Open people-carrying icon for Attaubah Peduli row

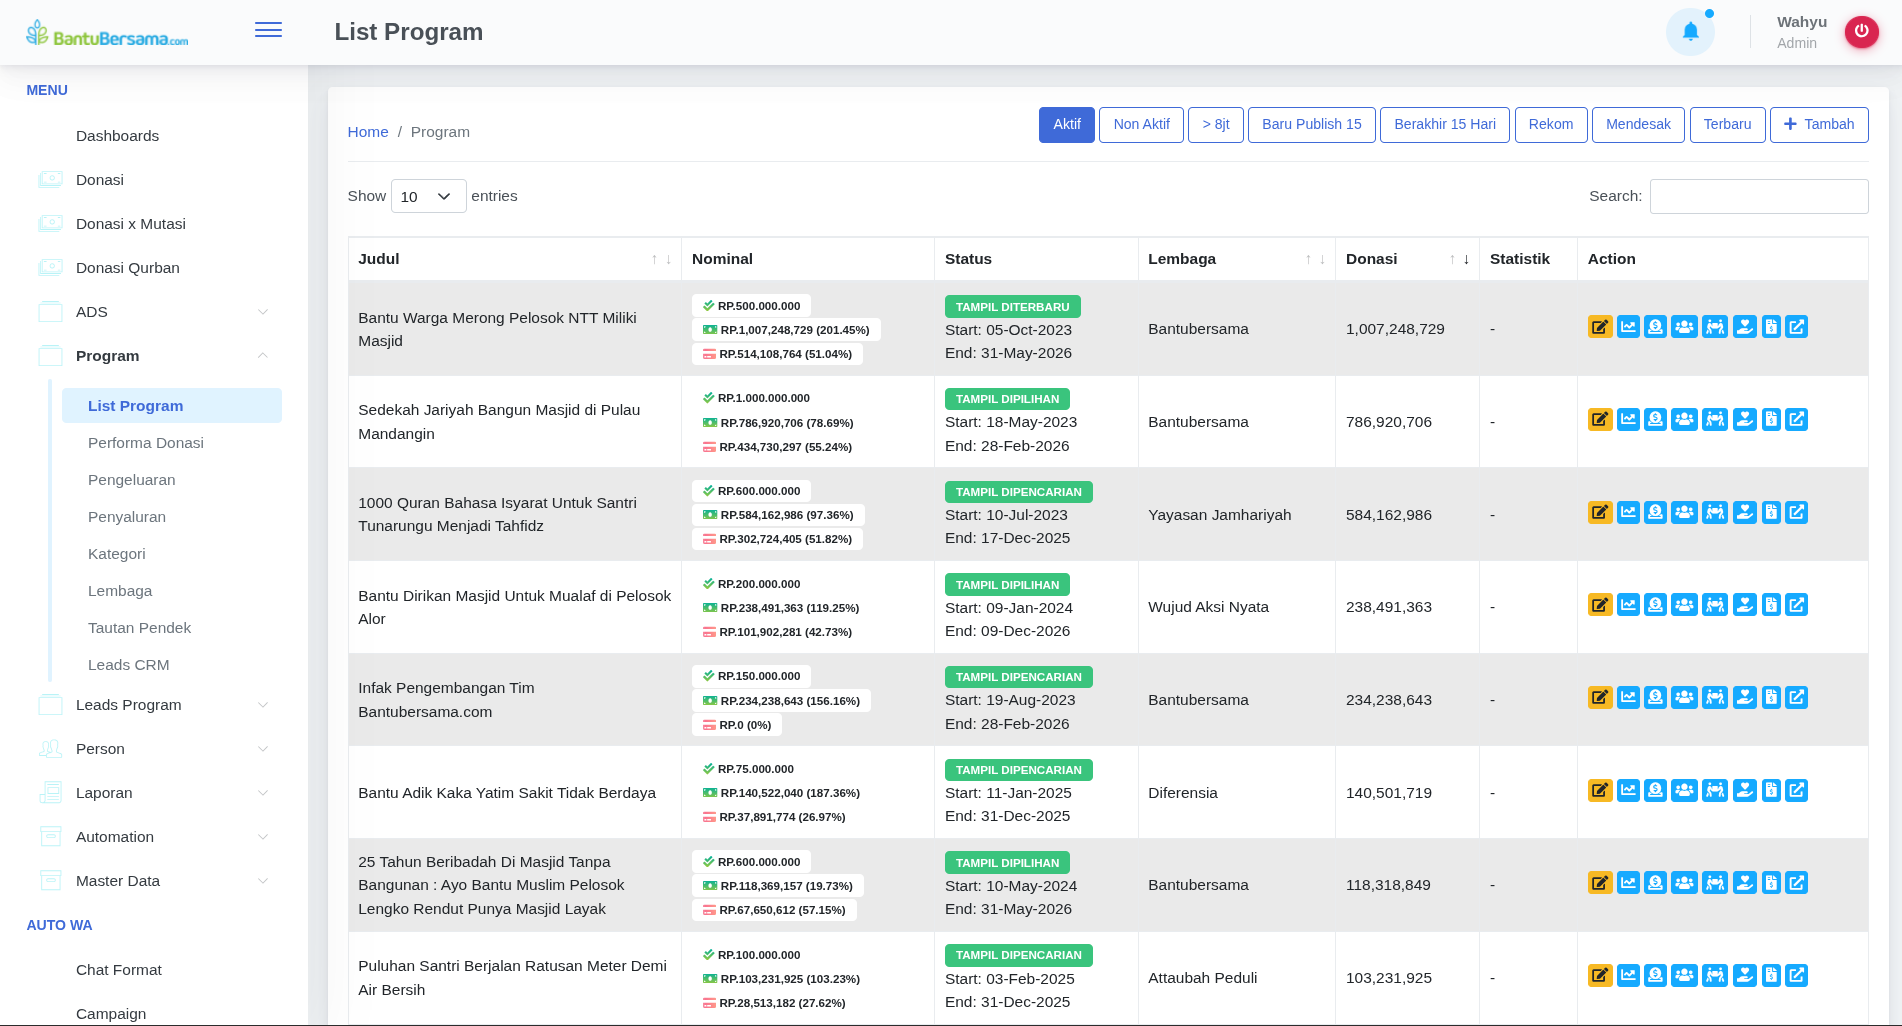pos(1715,976)
